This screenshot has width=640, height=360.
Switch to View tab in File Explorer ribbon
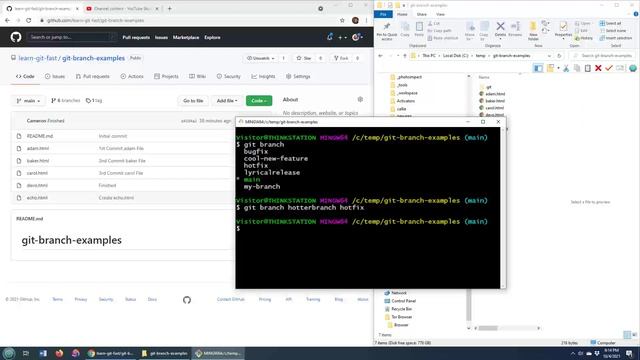[440, 14]
